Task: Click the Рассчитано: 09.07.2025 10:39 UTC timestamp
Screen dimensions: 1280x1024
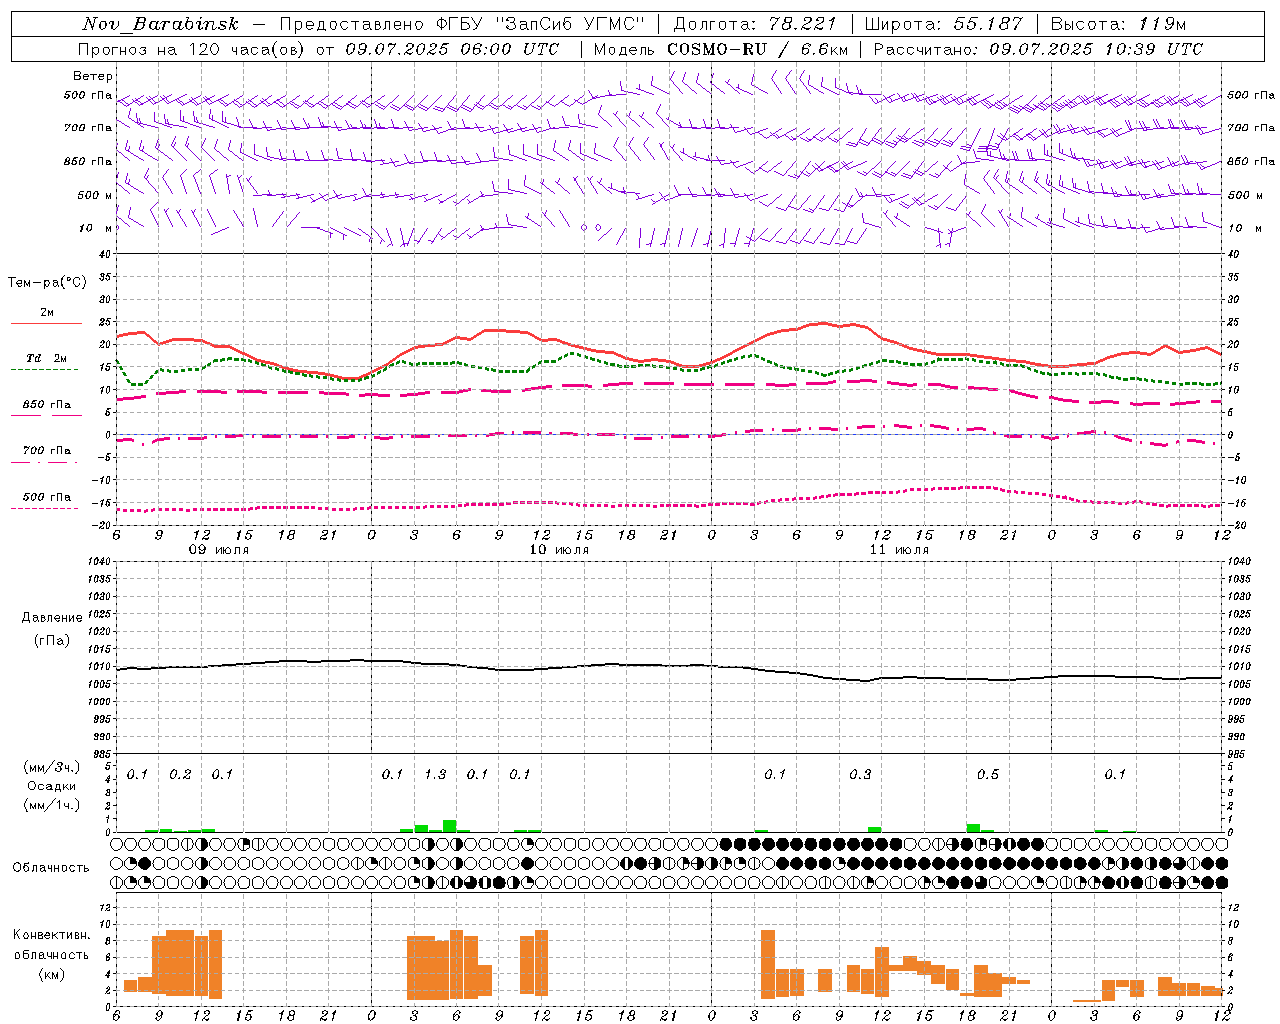Action: (1038, 49)
